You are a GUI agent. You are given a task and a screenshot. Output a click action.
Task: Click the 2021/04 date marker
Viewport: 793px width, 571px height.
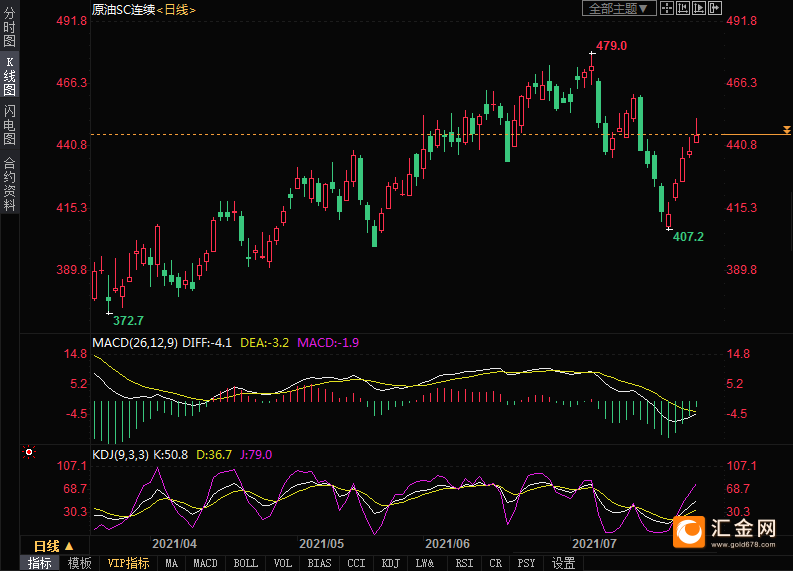click(x=174, y=544)
